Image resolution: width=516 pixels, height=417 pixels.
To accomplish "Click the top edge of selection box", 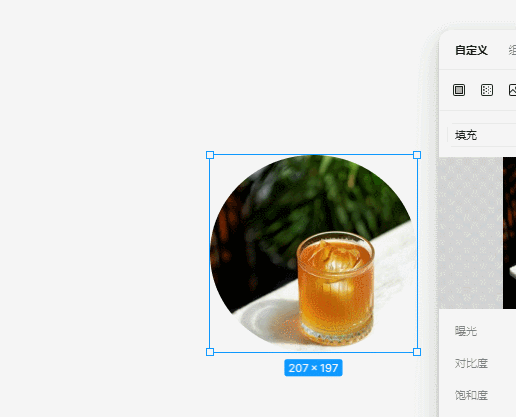I will 313,155.
